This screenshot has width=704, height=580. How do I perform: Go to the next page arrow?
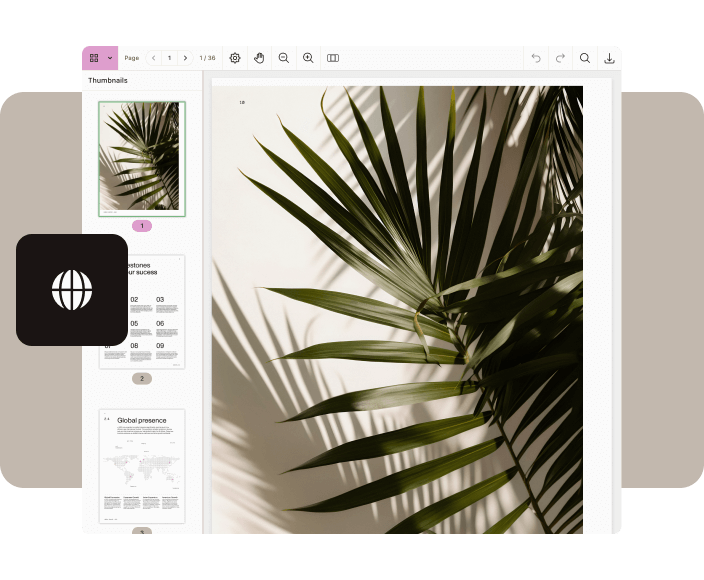(x=185, y=58)
